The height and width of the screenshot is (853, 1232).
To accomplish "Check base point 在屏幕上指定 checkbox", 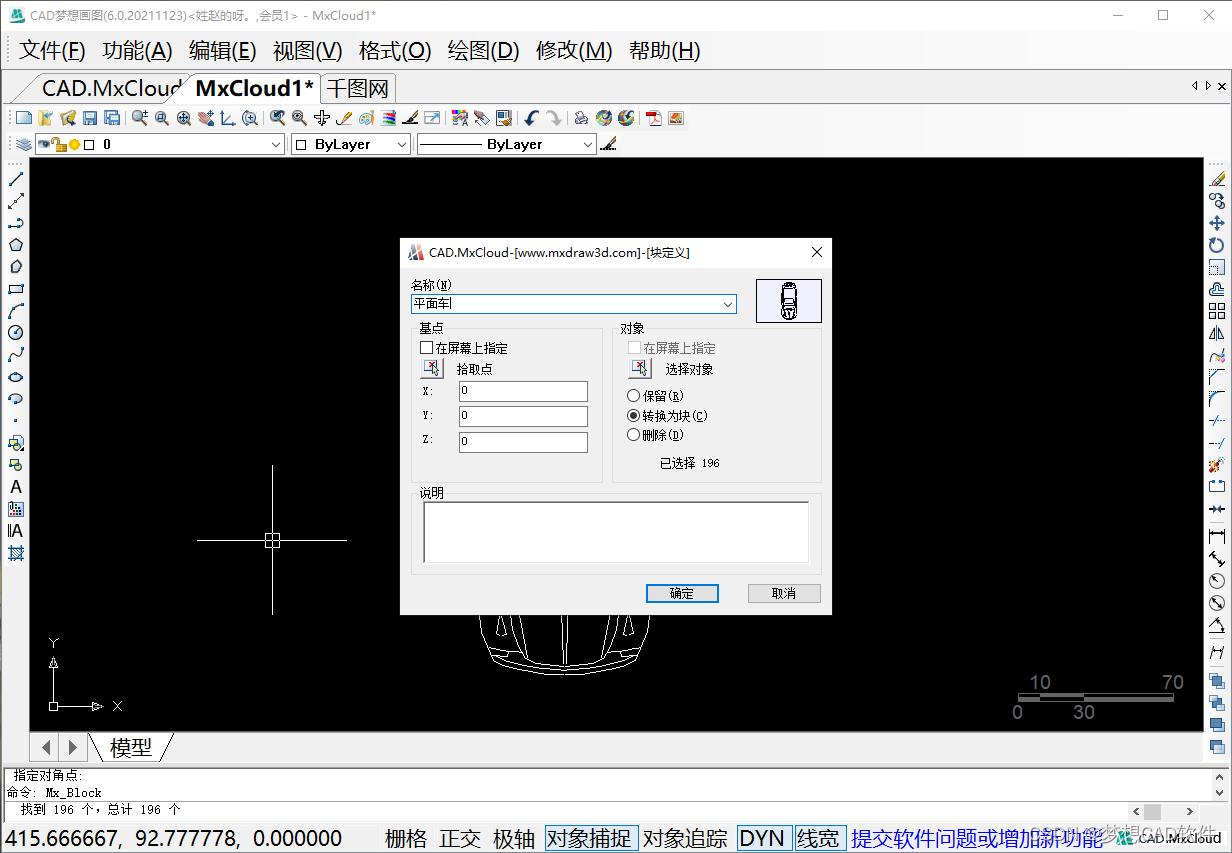I will click(x=427, y=348).
